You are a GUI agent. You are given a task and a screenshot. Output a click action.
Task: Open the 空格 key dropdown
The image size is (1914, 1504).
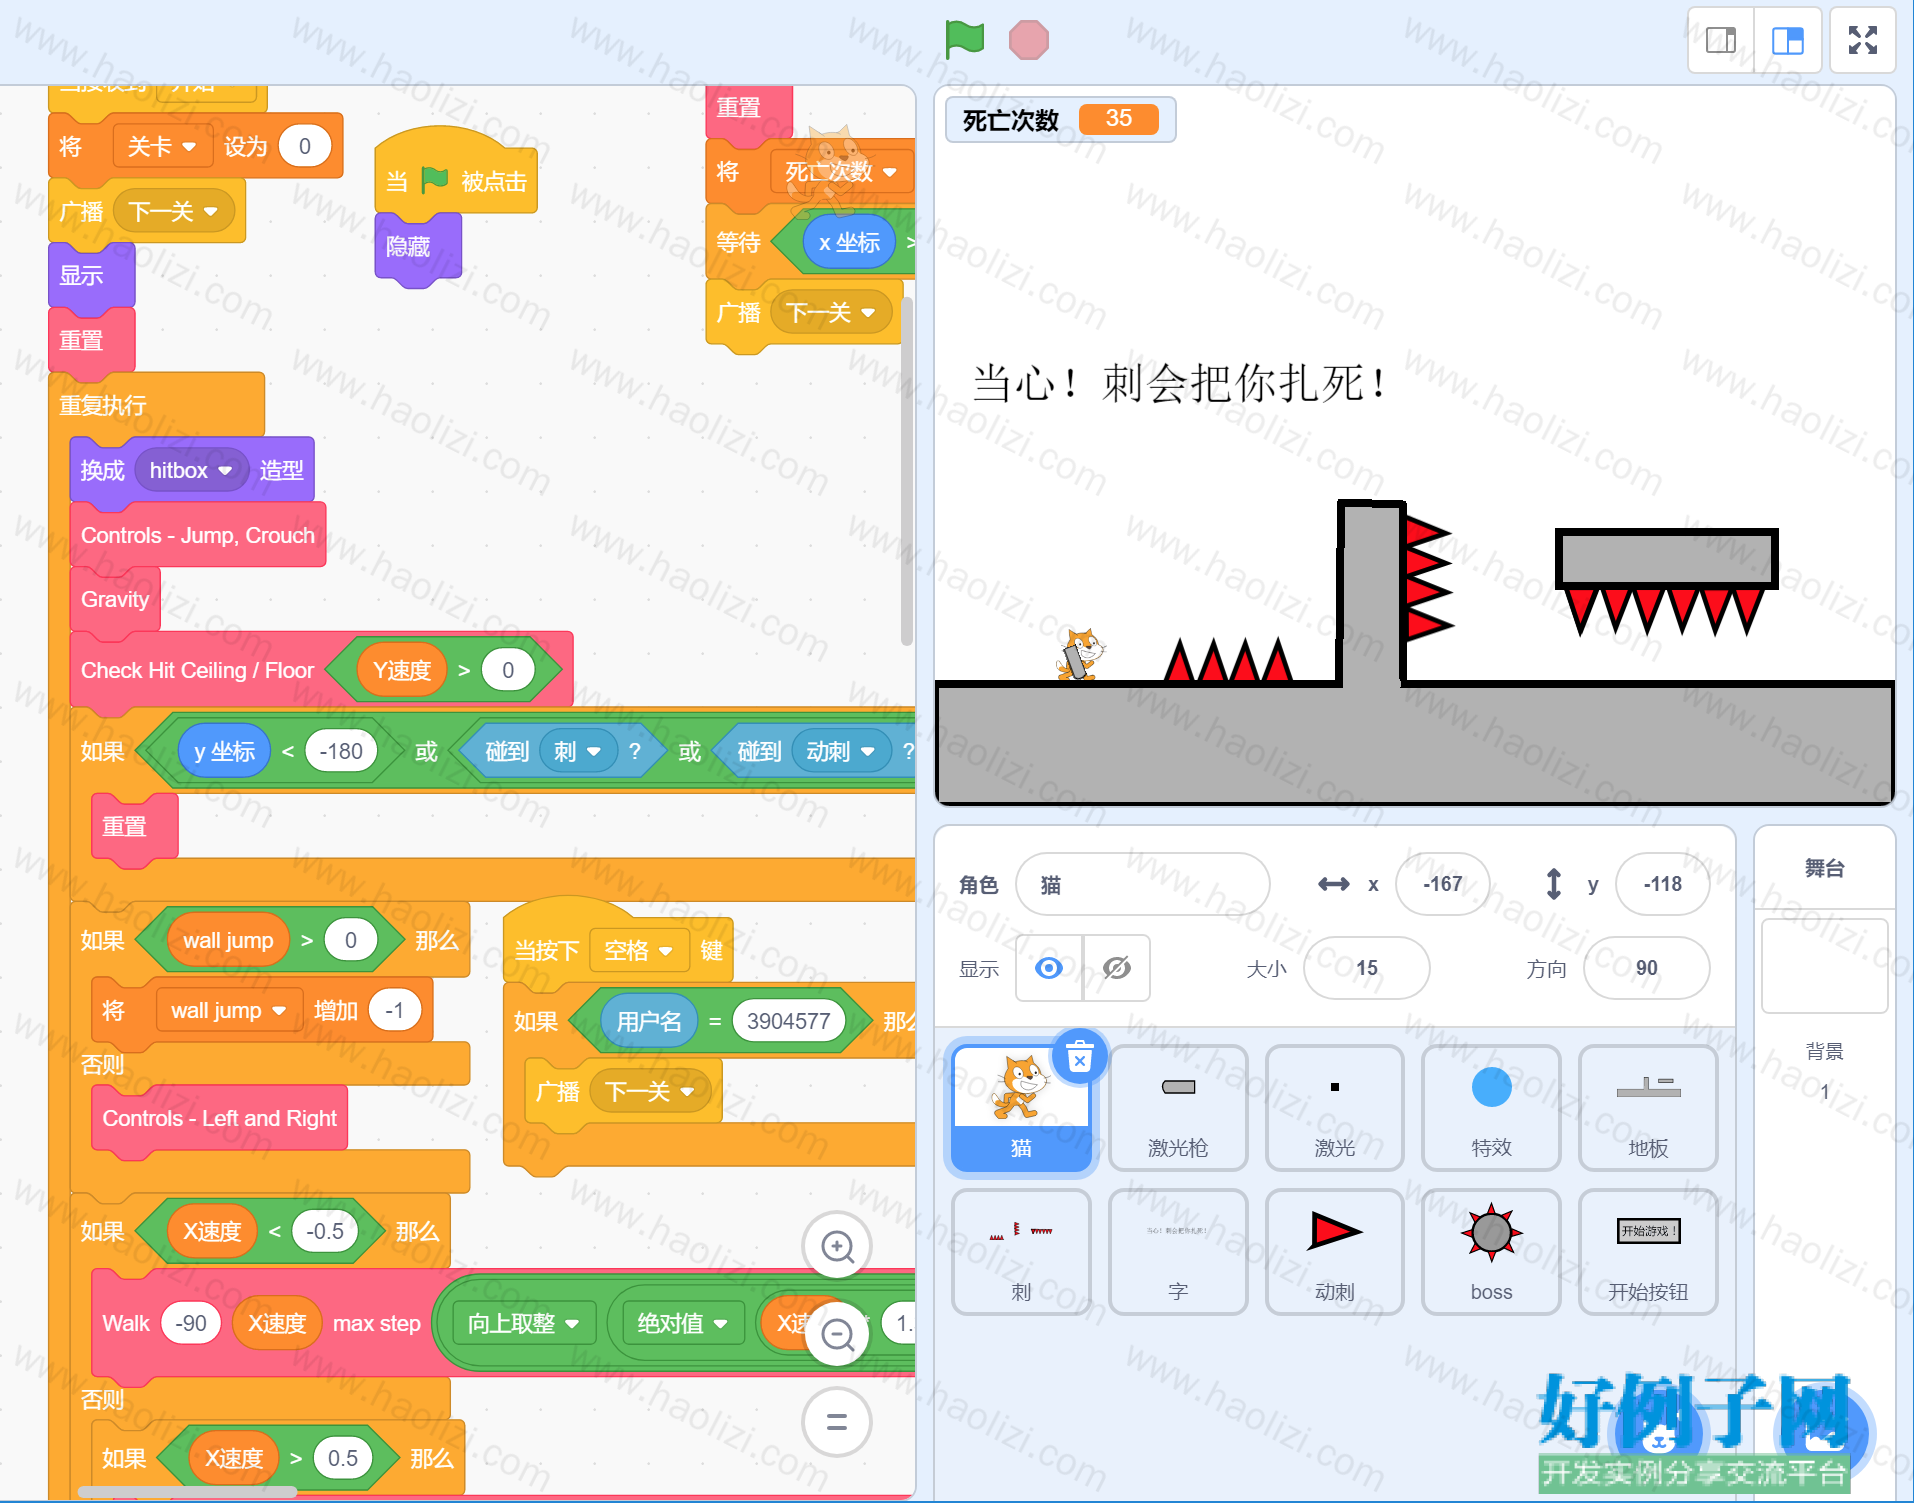pos(638,950)
